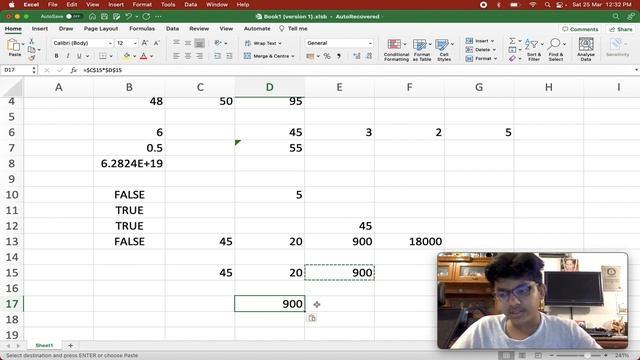Switch to the Page Layout tab

(101, 29)
